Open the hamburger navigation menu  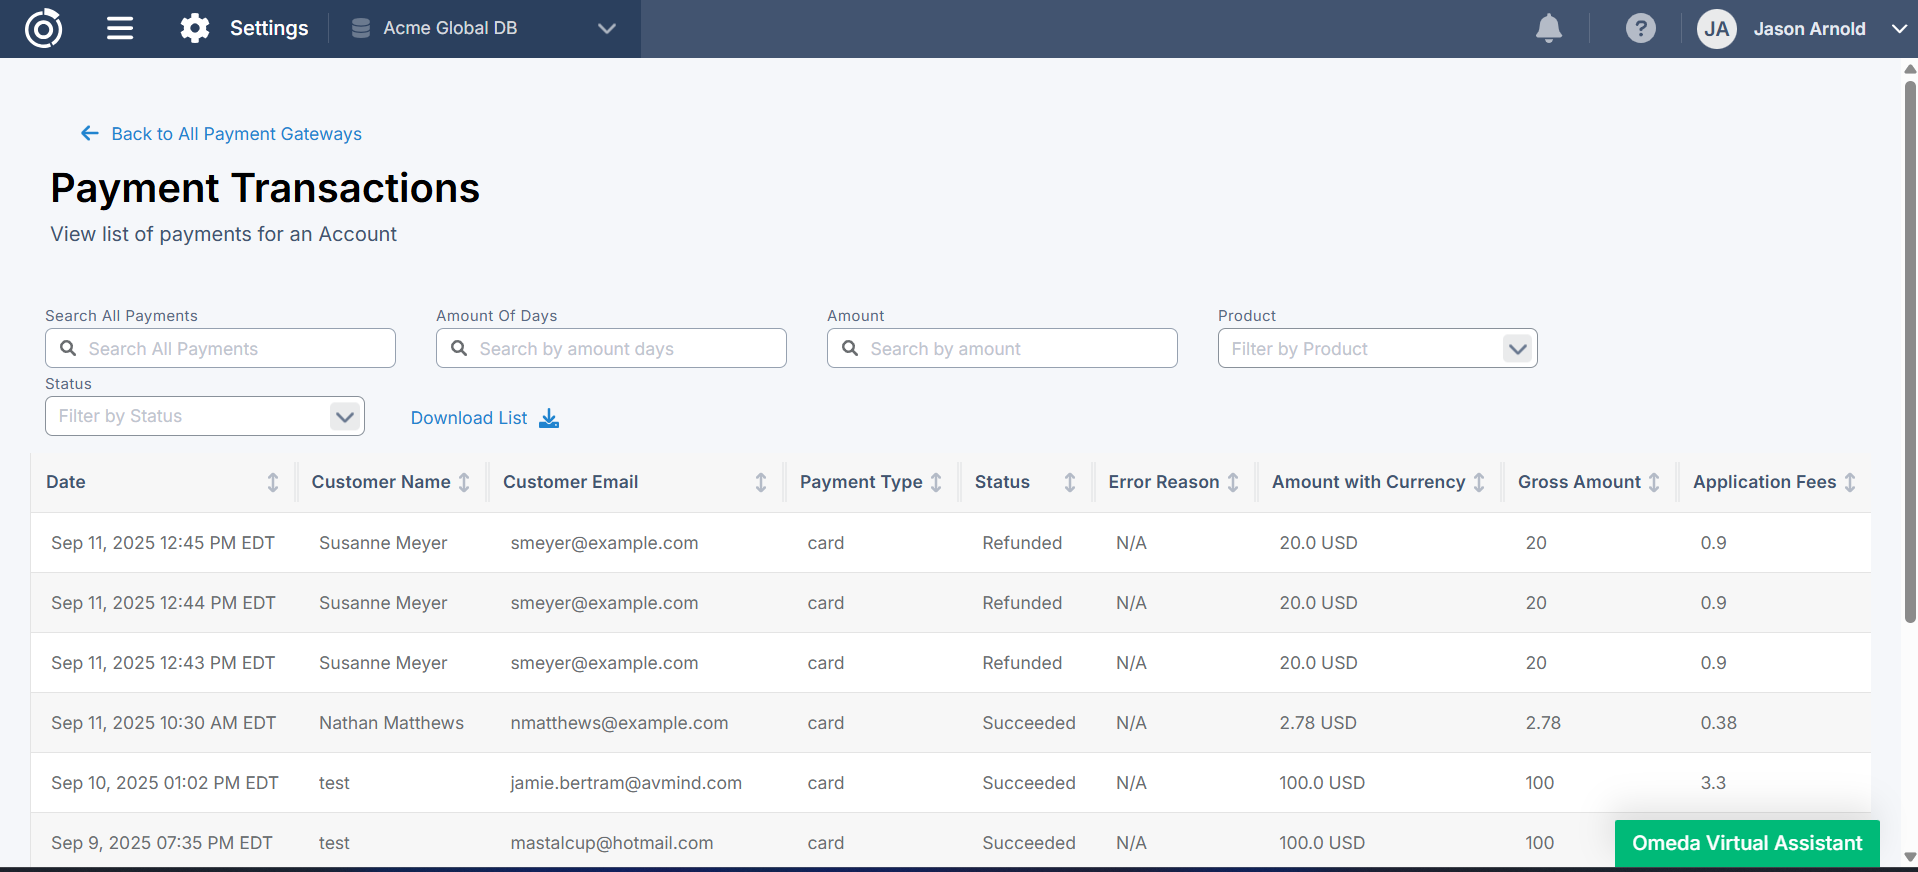pyautogui.click(x=120, y=28)
